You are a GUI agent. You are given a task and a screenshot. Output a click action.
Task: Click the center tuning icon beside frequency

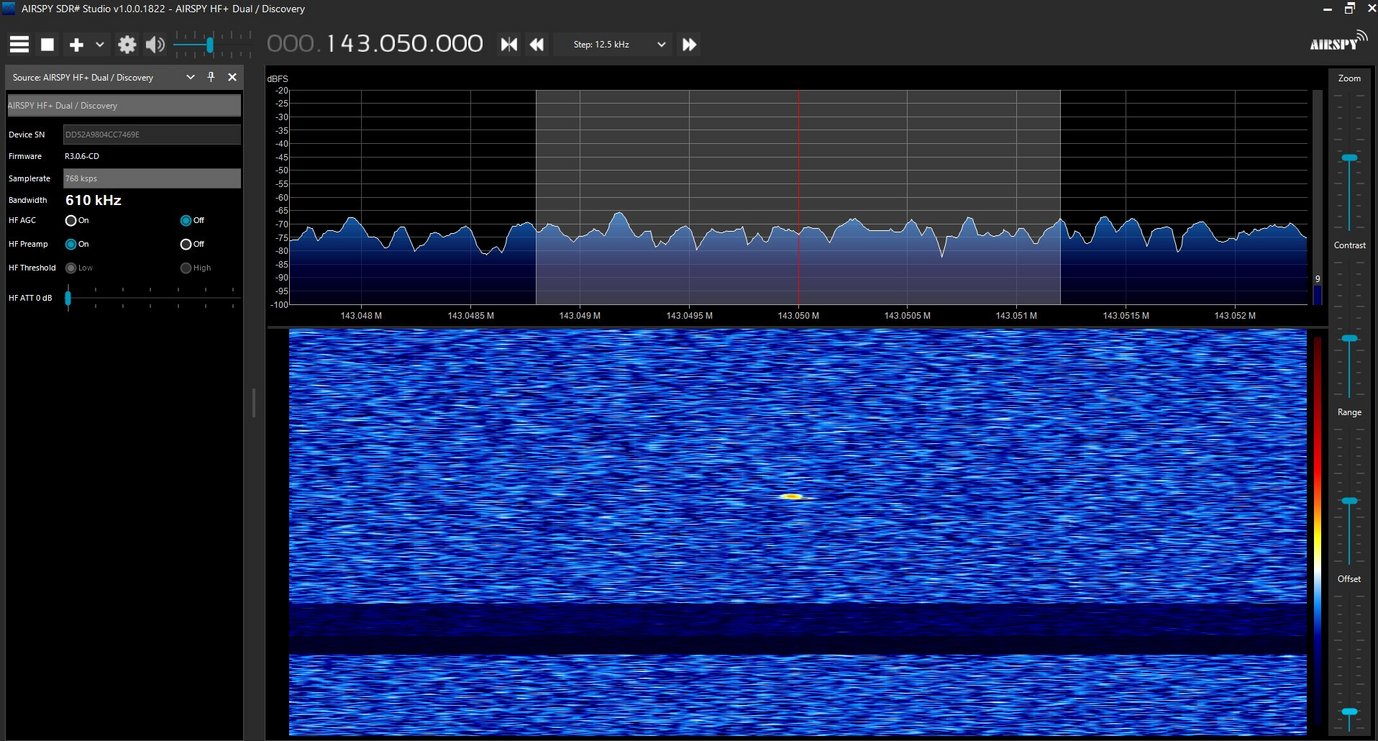(x=509, y=44)
